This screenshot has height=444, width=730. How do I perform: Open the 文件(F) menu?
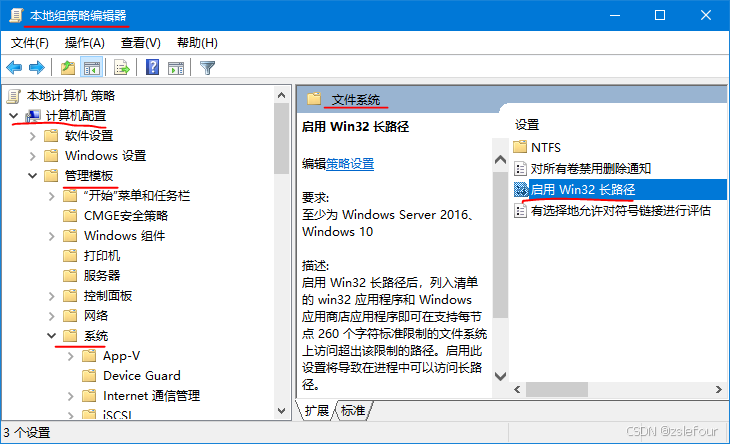[30, 43]
